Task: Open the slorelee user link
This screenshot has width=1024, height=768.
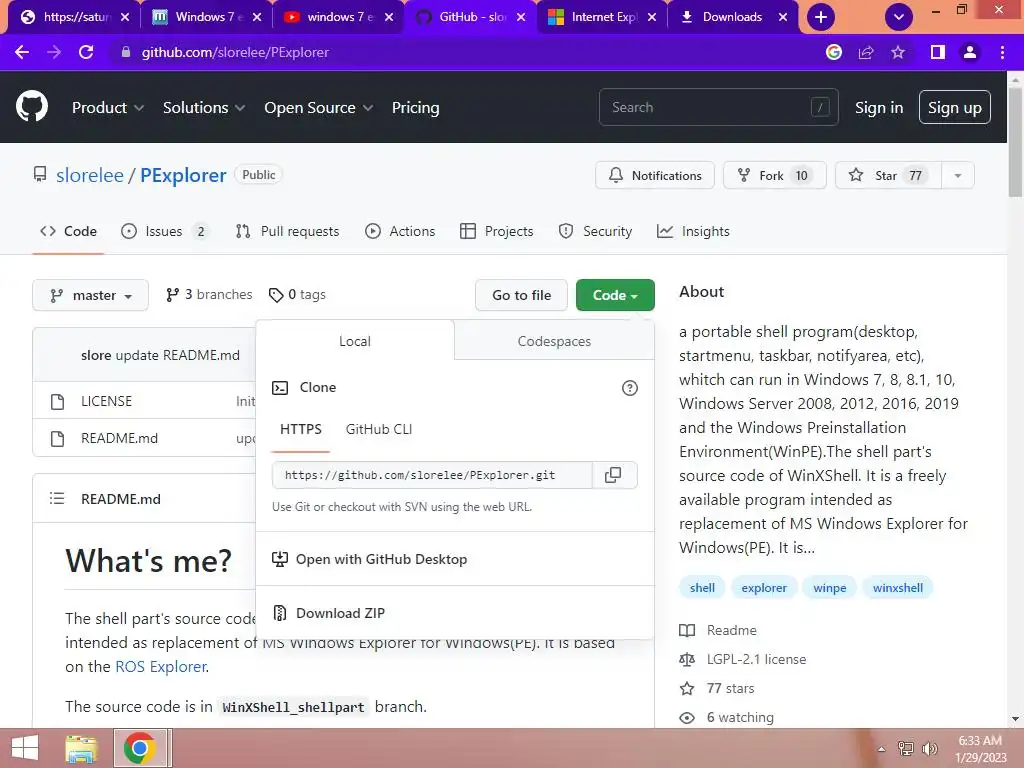Action: pos(89,175)
